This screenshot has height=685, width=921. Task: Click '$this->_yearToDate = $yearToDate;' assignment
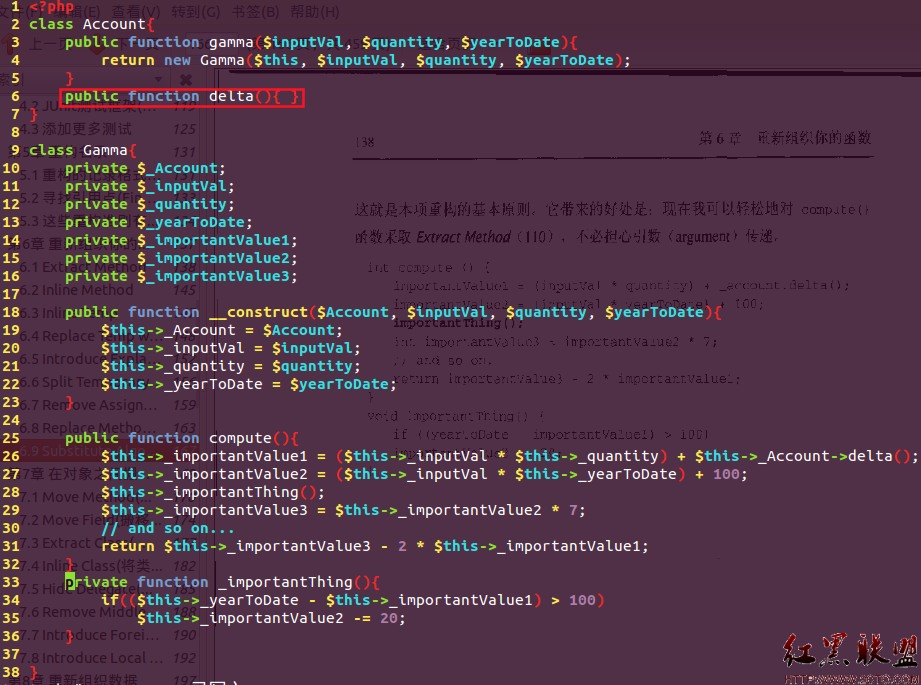click(248, 384)
